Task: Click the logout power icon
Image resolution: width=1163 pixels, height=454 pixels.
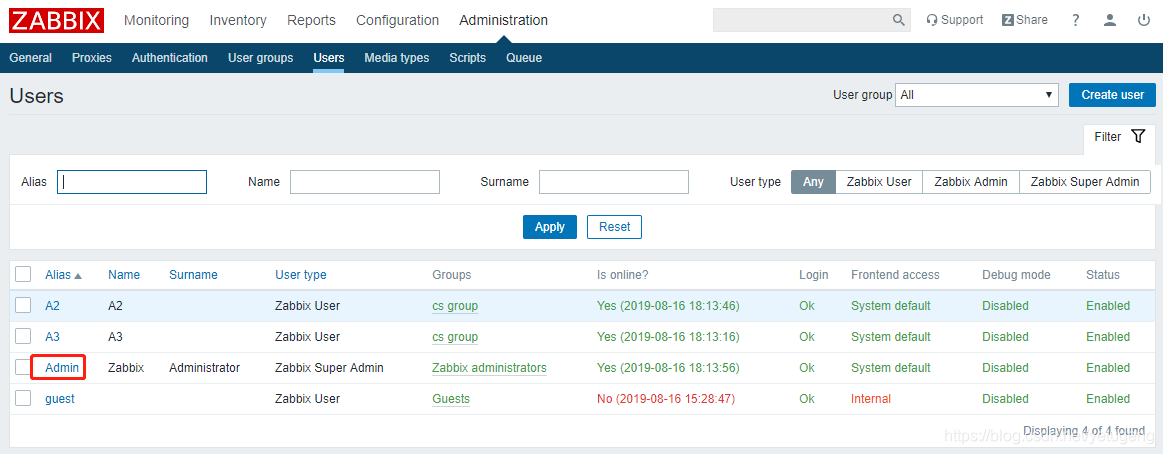Action: pos(1144,21)
